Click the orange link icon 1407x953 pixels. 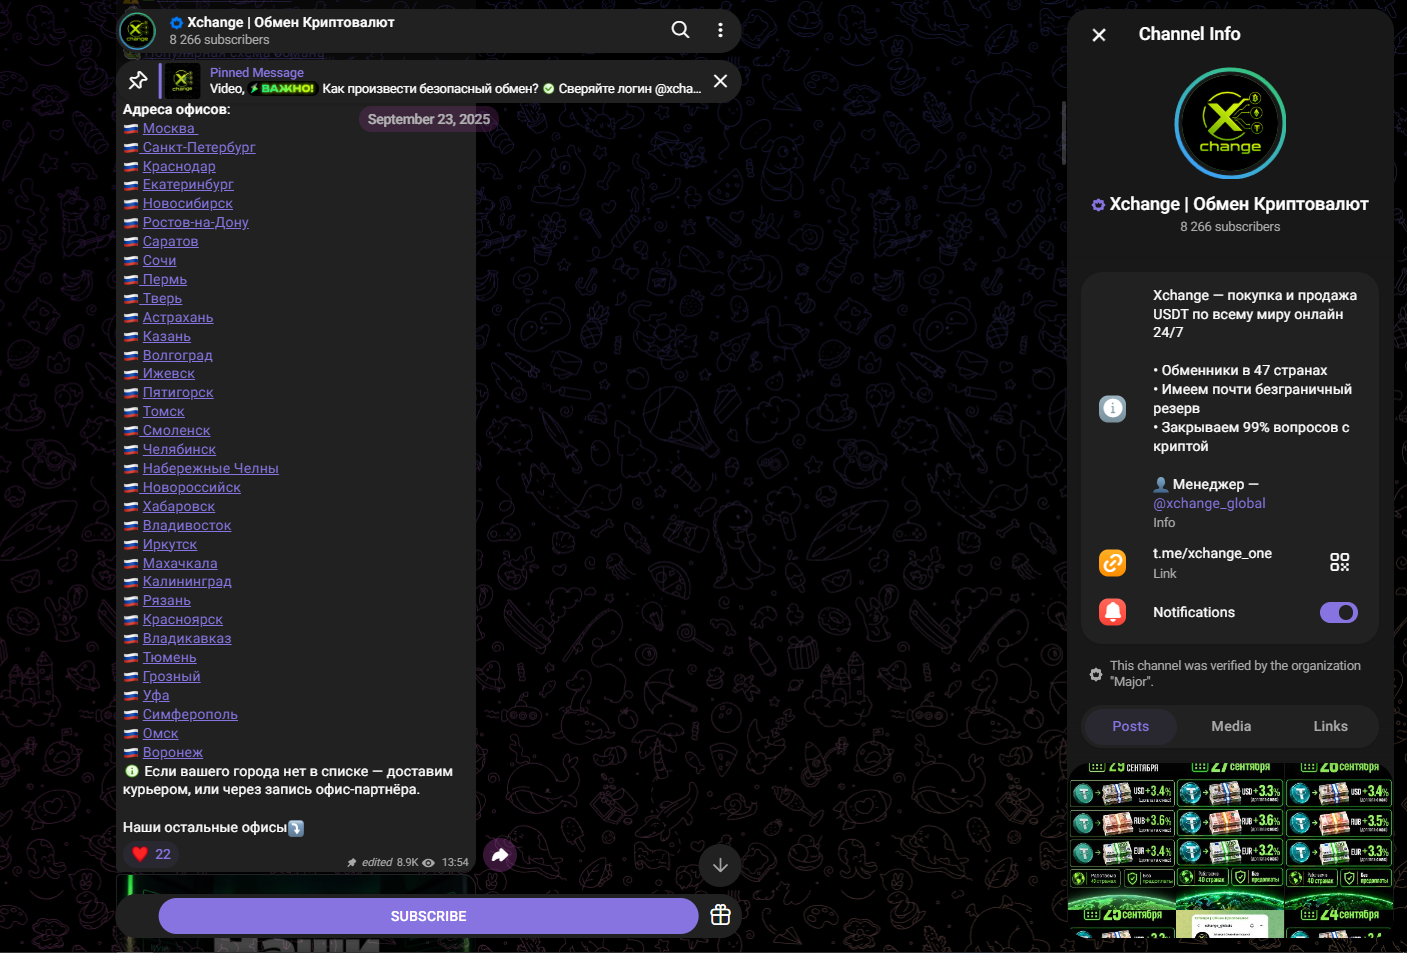(1113, 563)
